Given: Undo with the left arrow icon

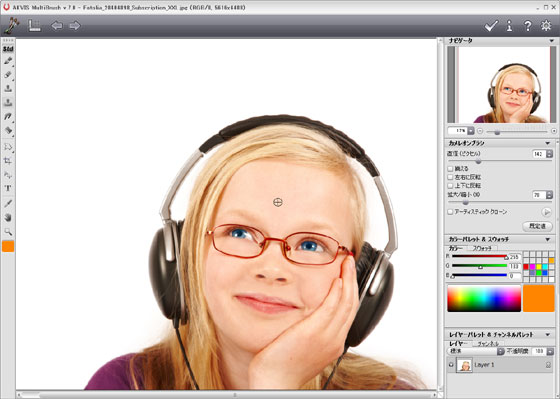Looking at the screenshot, I should [x=57, y=26].
